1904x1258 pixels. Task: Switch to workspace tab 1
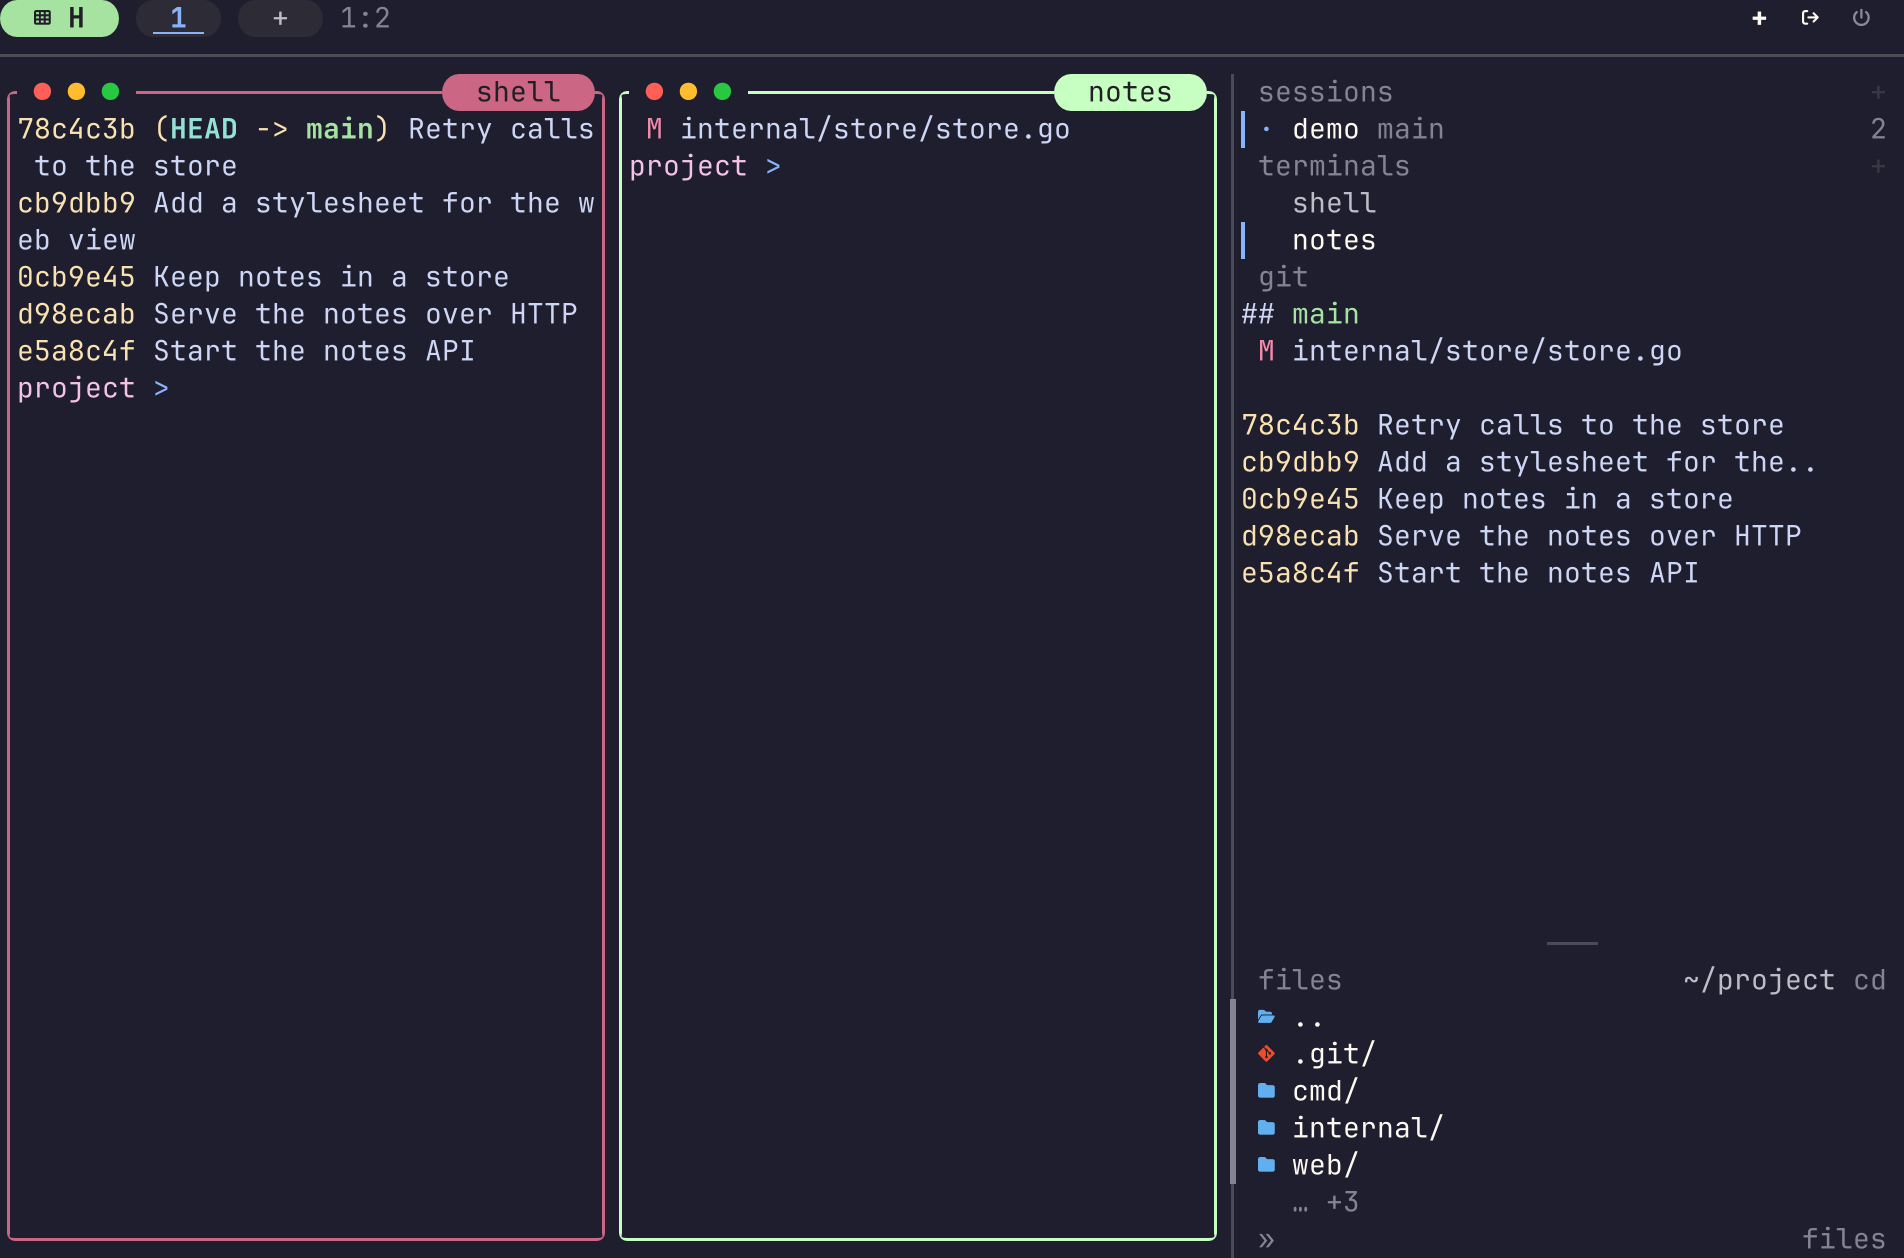click(x=178, y=18)
